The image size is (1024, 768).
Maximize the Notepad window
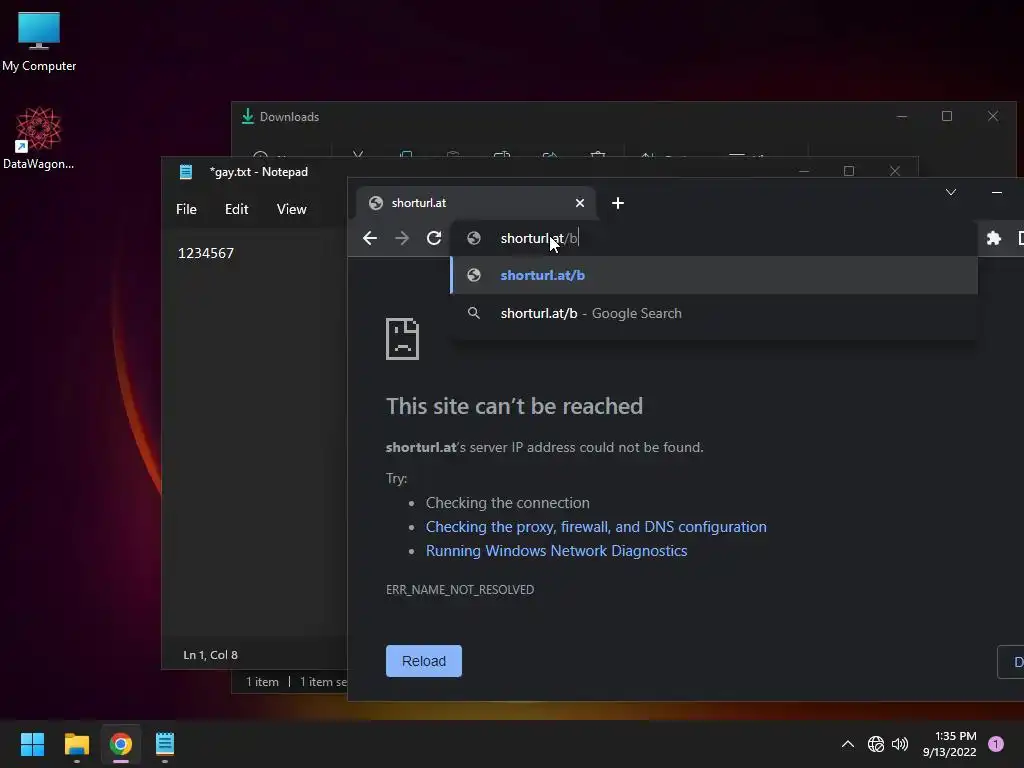coord(849,171)
